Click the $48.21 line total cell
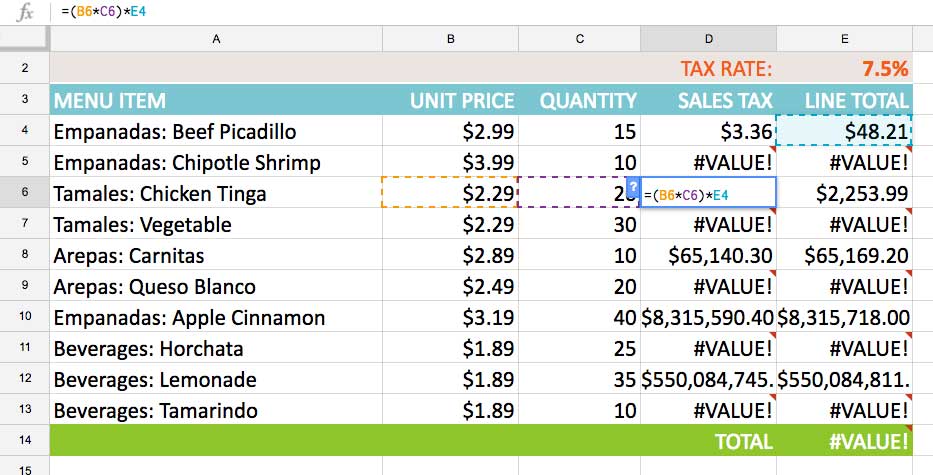933x475 pixels. coord(844,131)
